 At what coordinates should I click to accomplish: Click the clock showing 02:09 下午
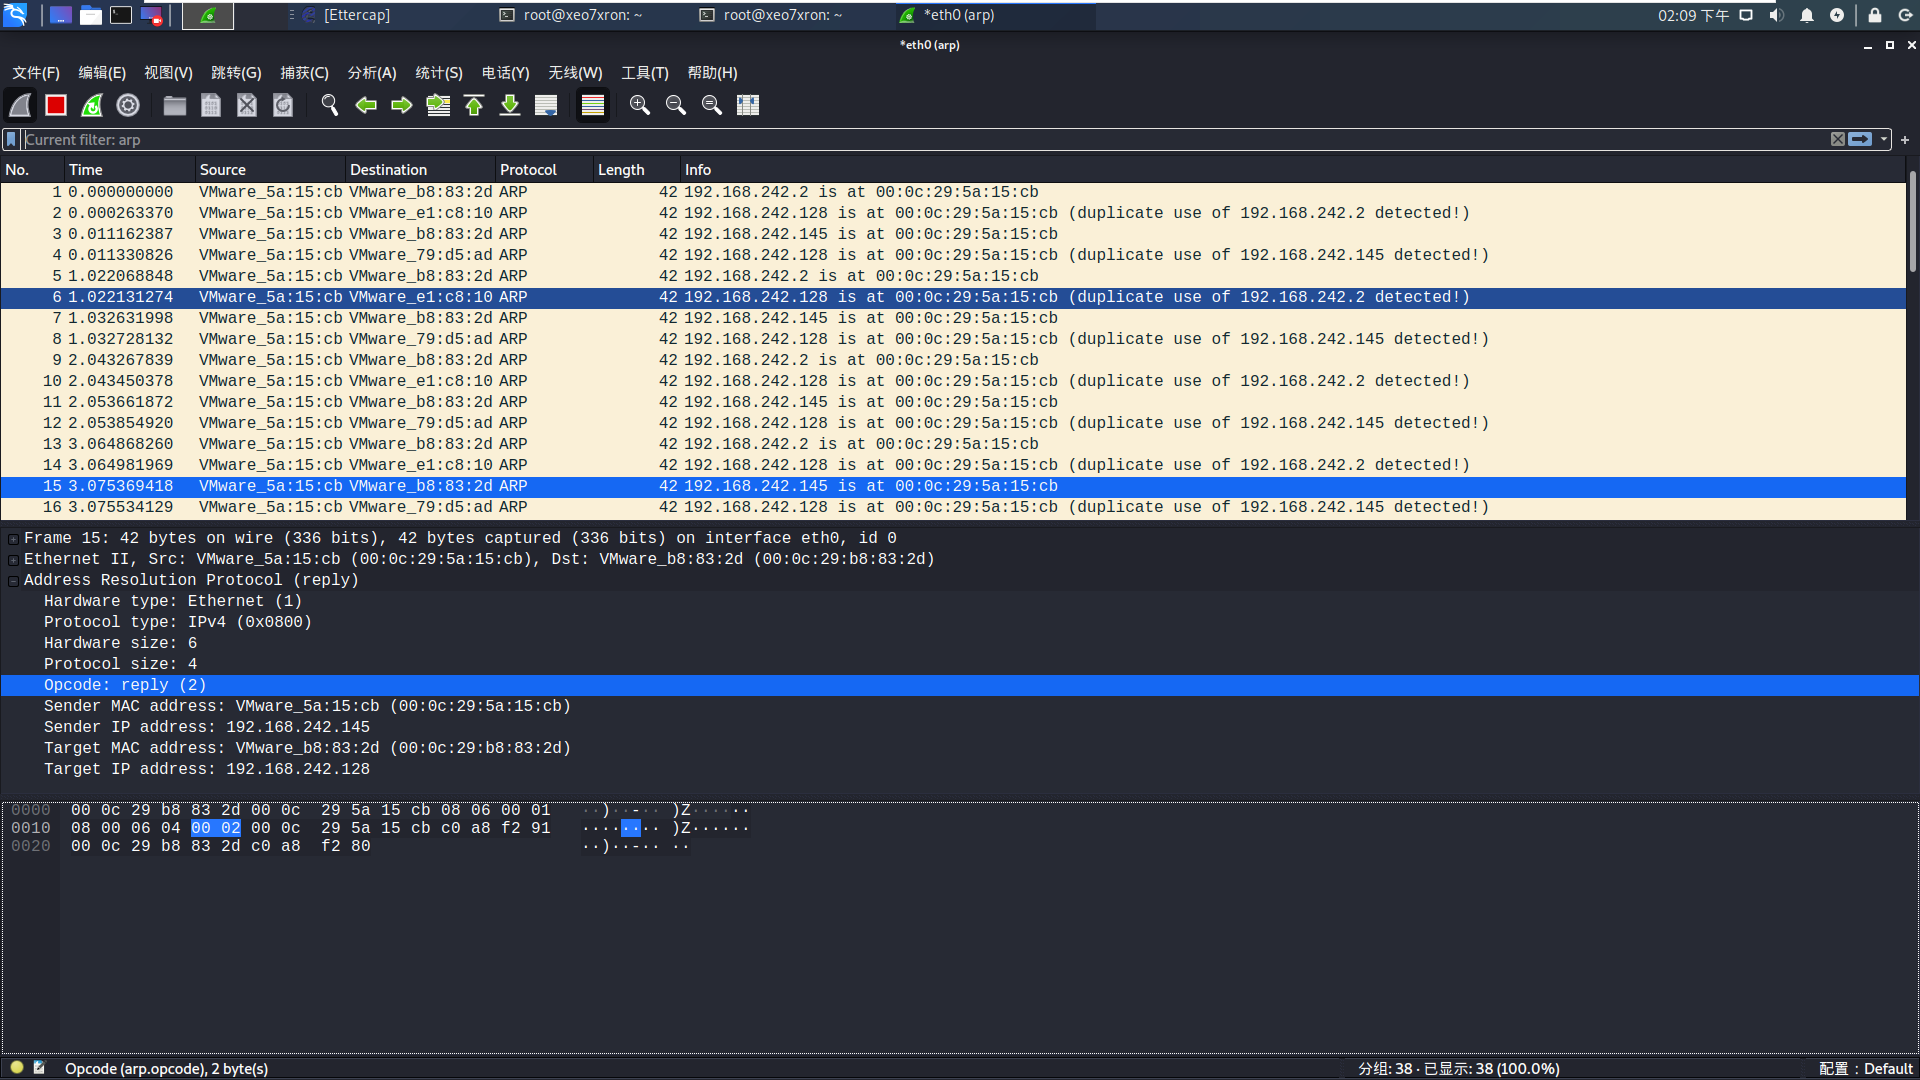coord(1693,15)
